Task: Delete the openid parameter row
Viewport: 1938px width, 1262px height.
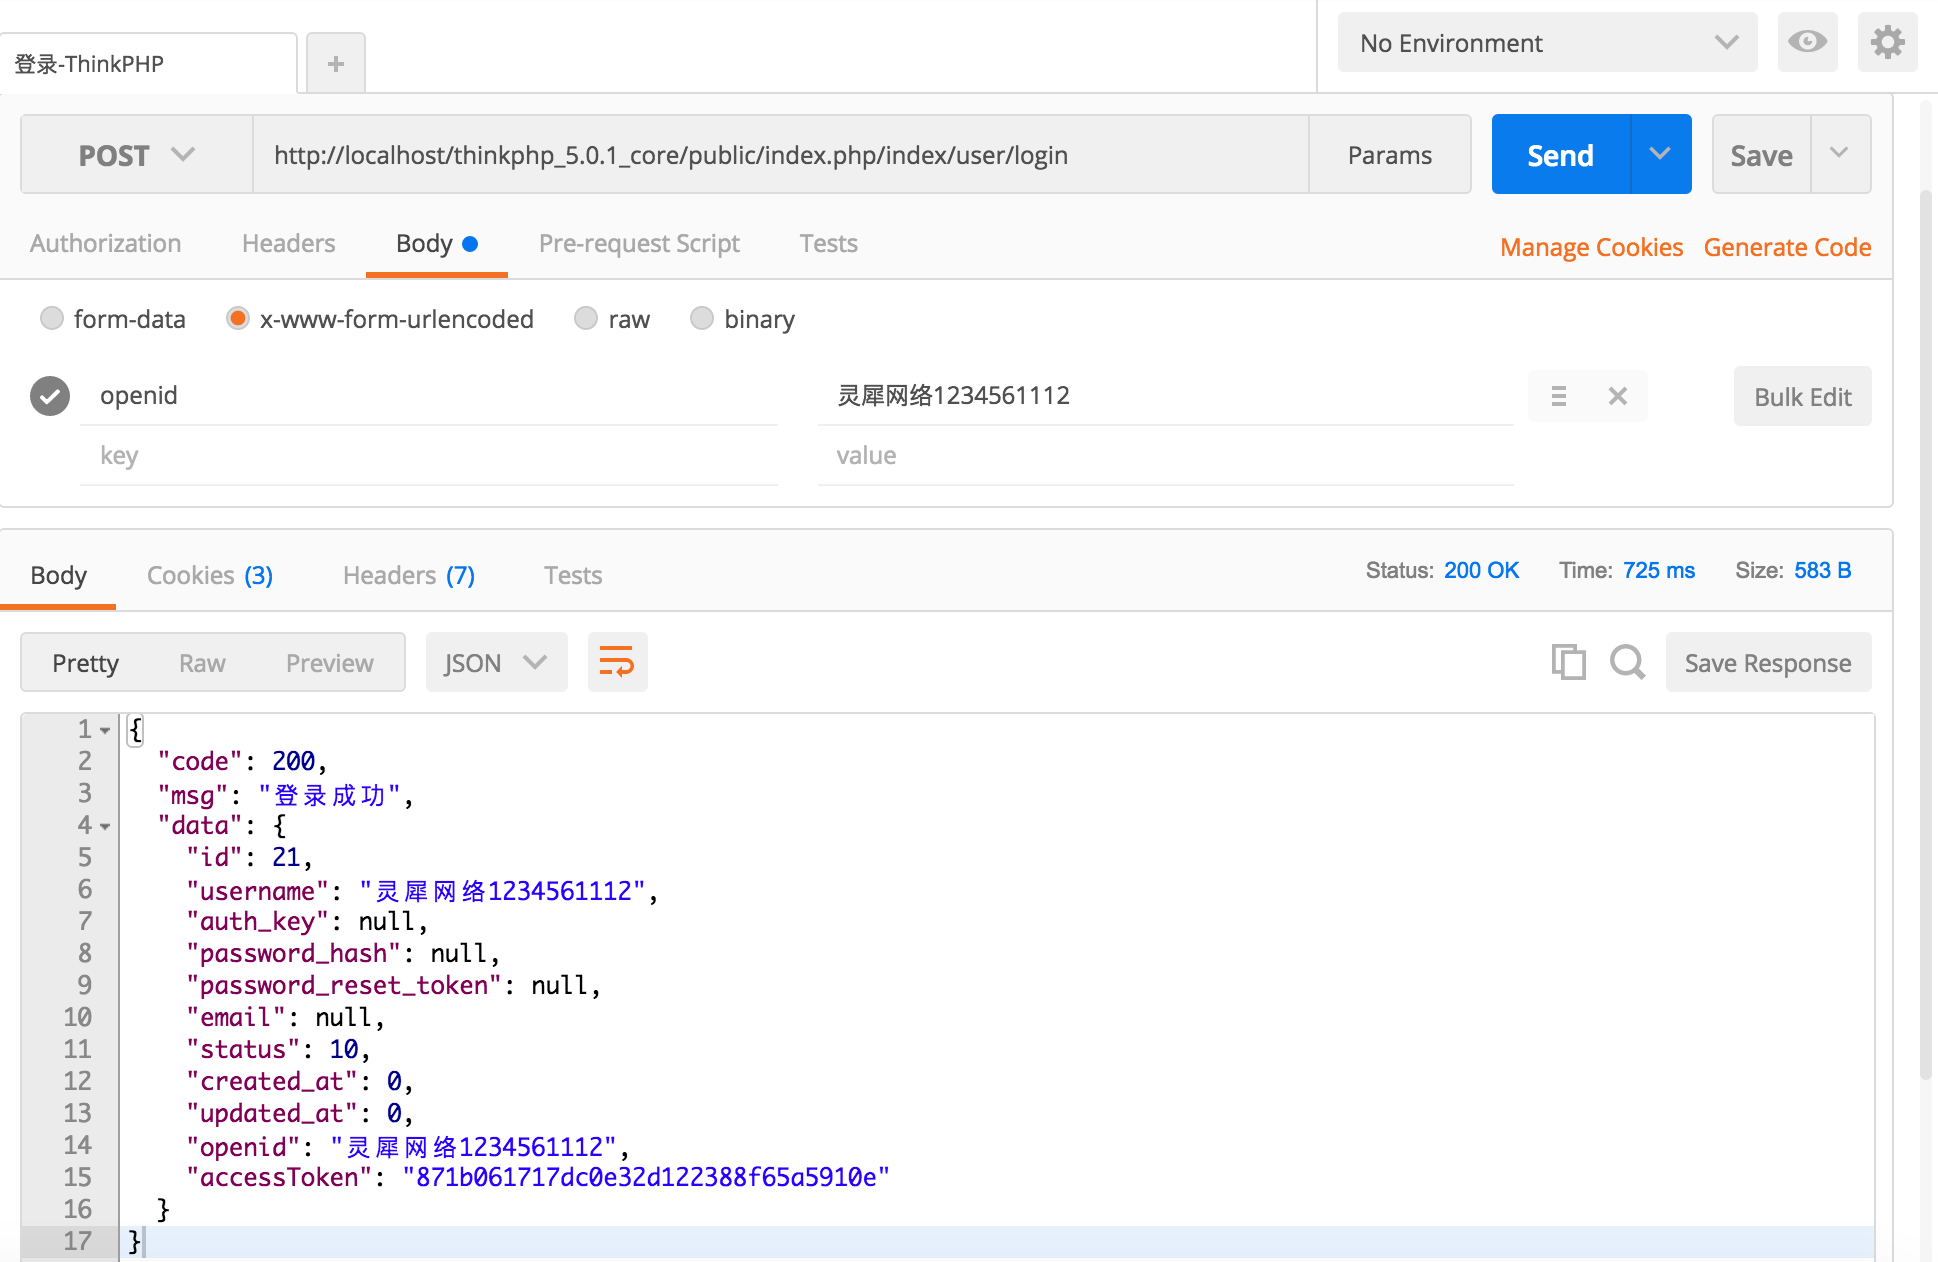Action: click(1617, 396)
